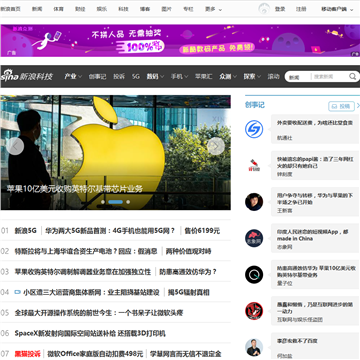Open headline 全球最大开源操作系统的前世今生
Screen dimensions: 360x360
point(99,313)
